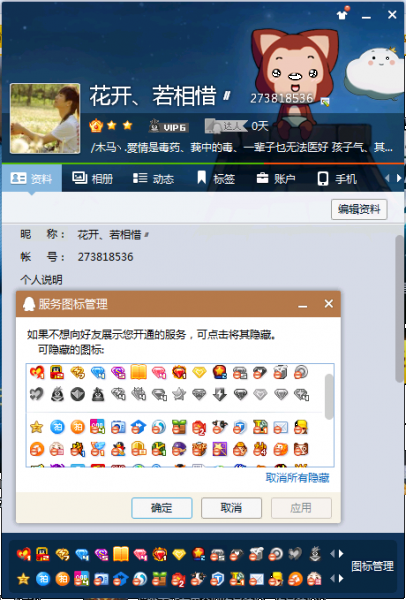Select the blue diamond icon in the dialog list
Image resolution: width=406 pixels, height=600 pixels.
[x=98, y=372]
